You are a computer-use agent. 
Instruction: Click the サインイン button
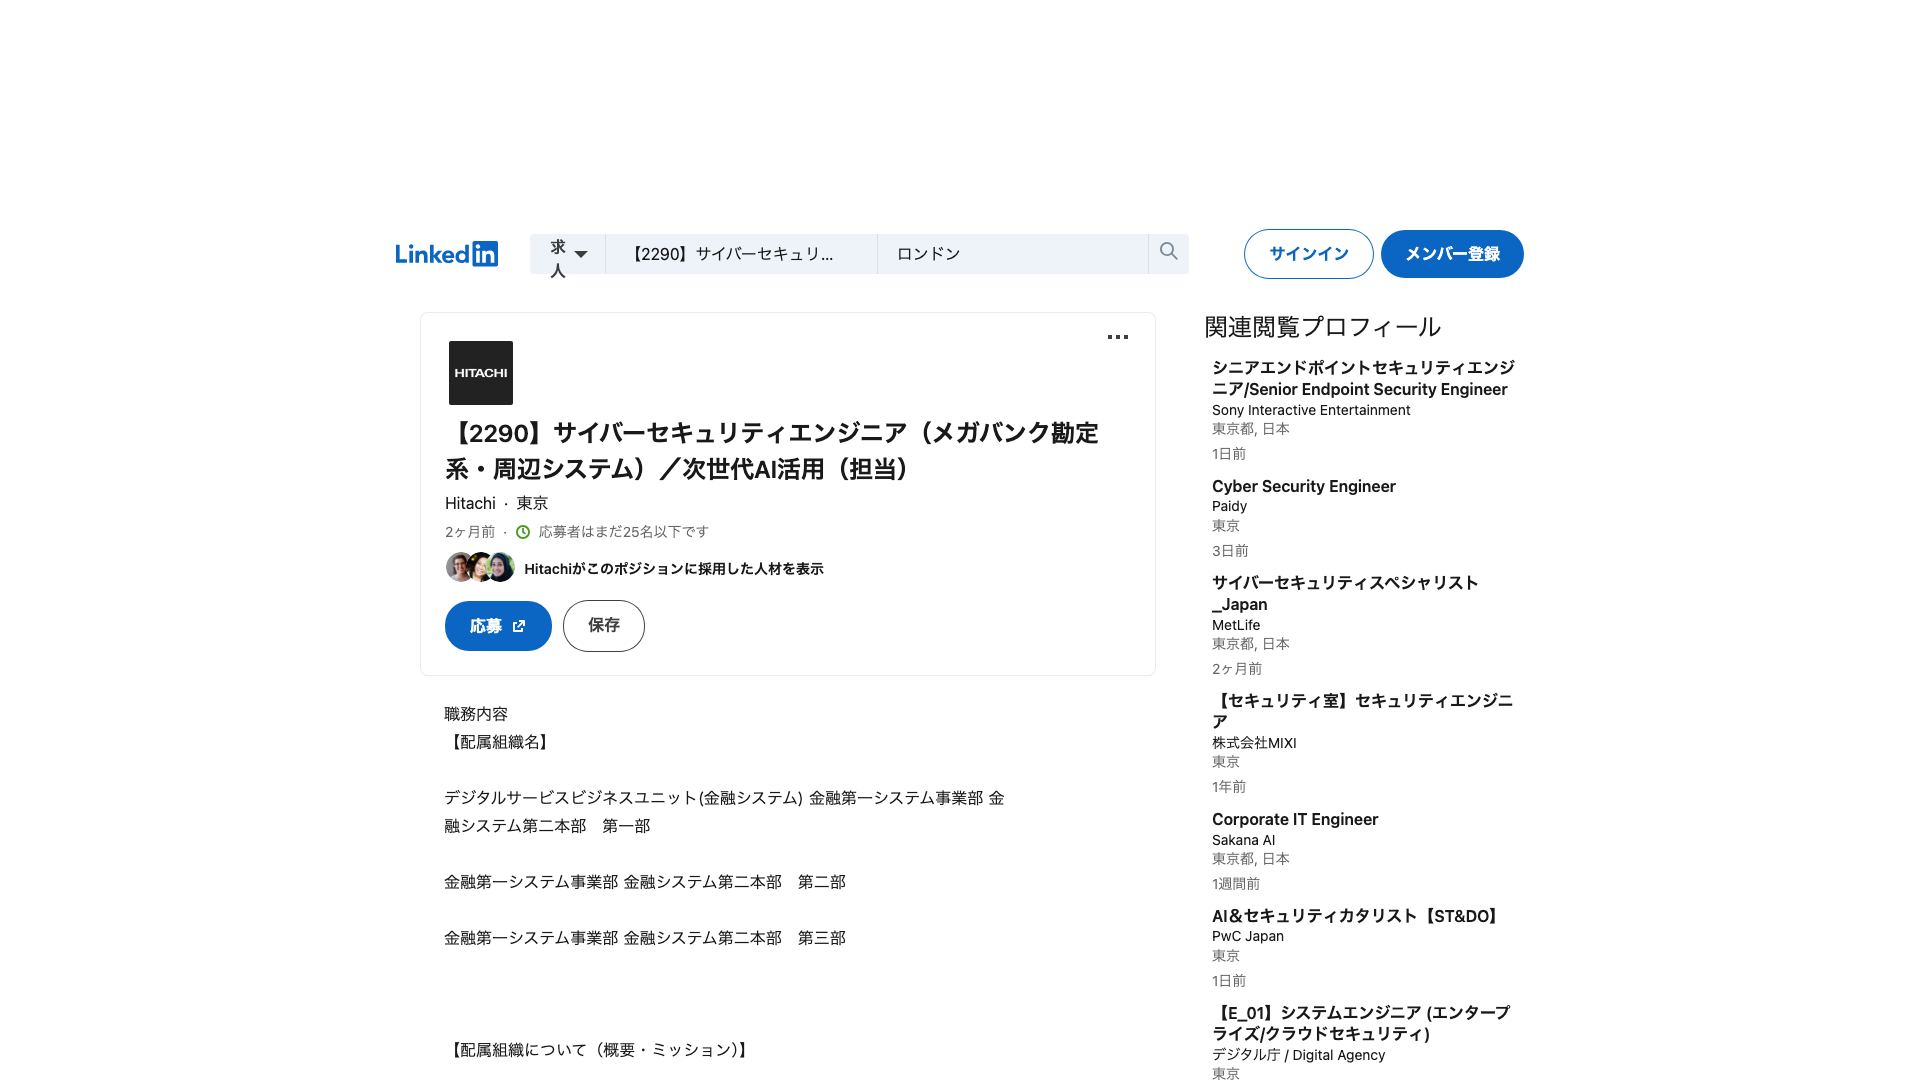pos(1308,254)
